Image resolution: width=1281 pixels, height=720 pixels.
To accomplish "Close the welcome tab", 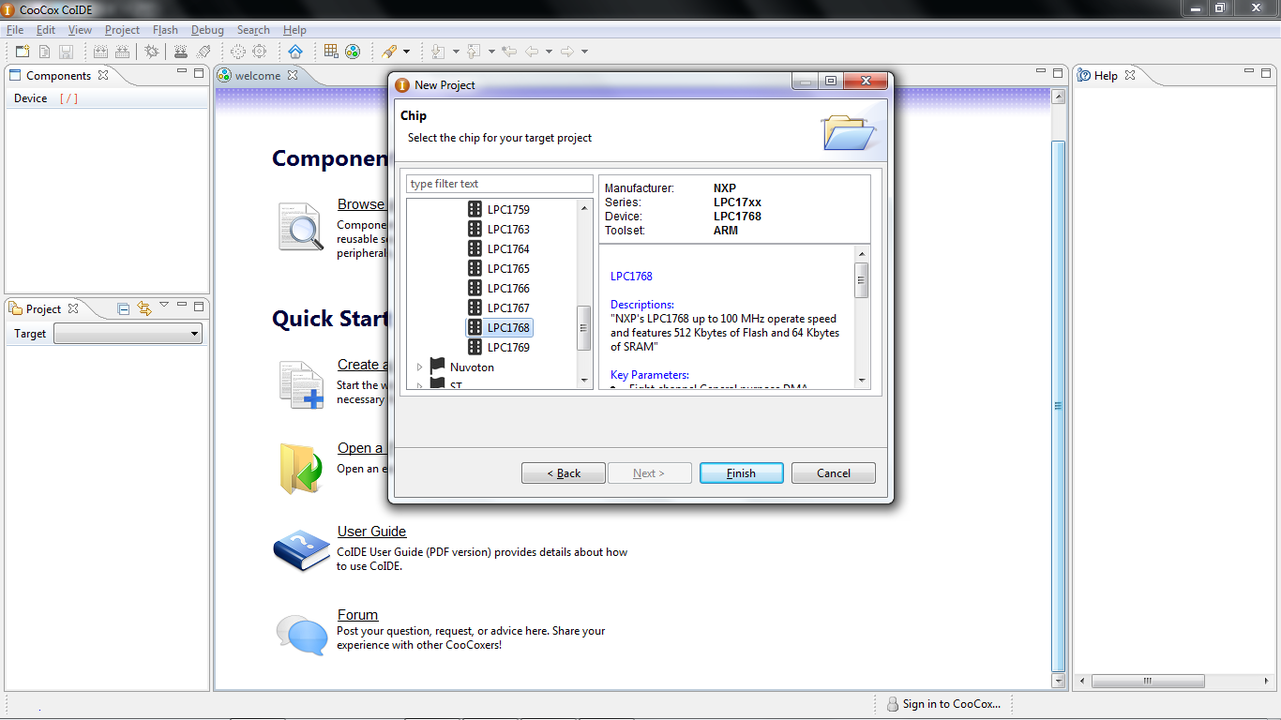I will tap(293, 75).
